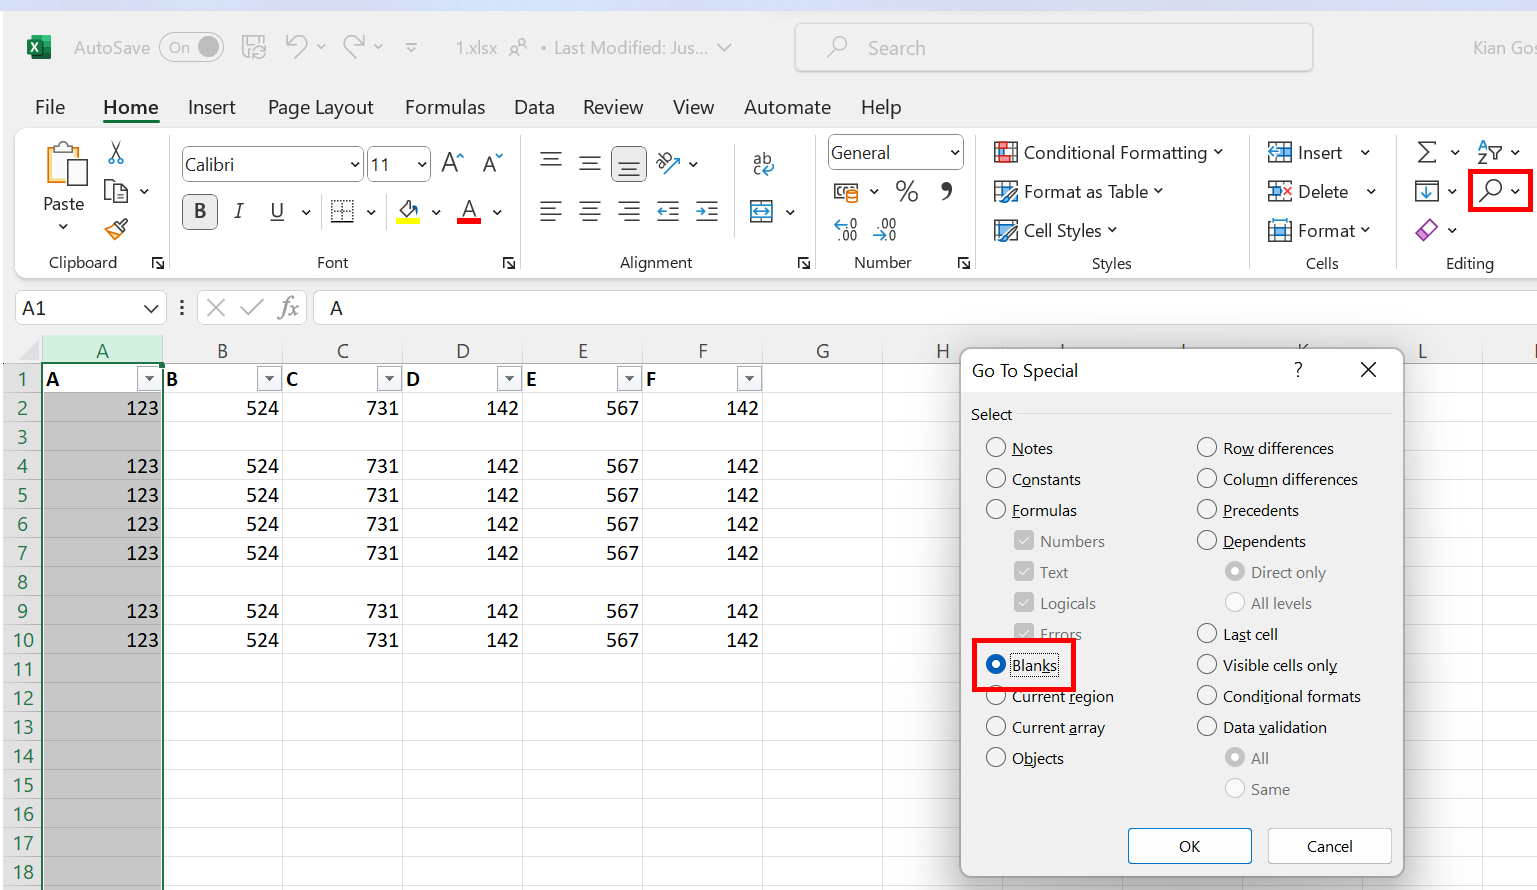The width and height of the screenshot is (1537, 890).
Task: Switch to the Page Layout tab
Action: pyautogui.click(x=321, y=107)
